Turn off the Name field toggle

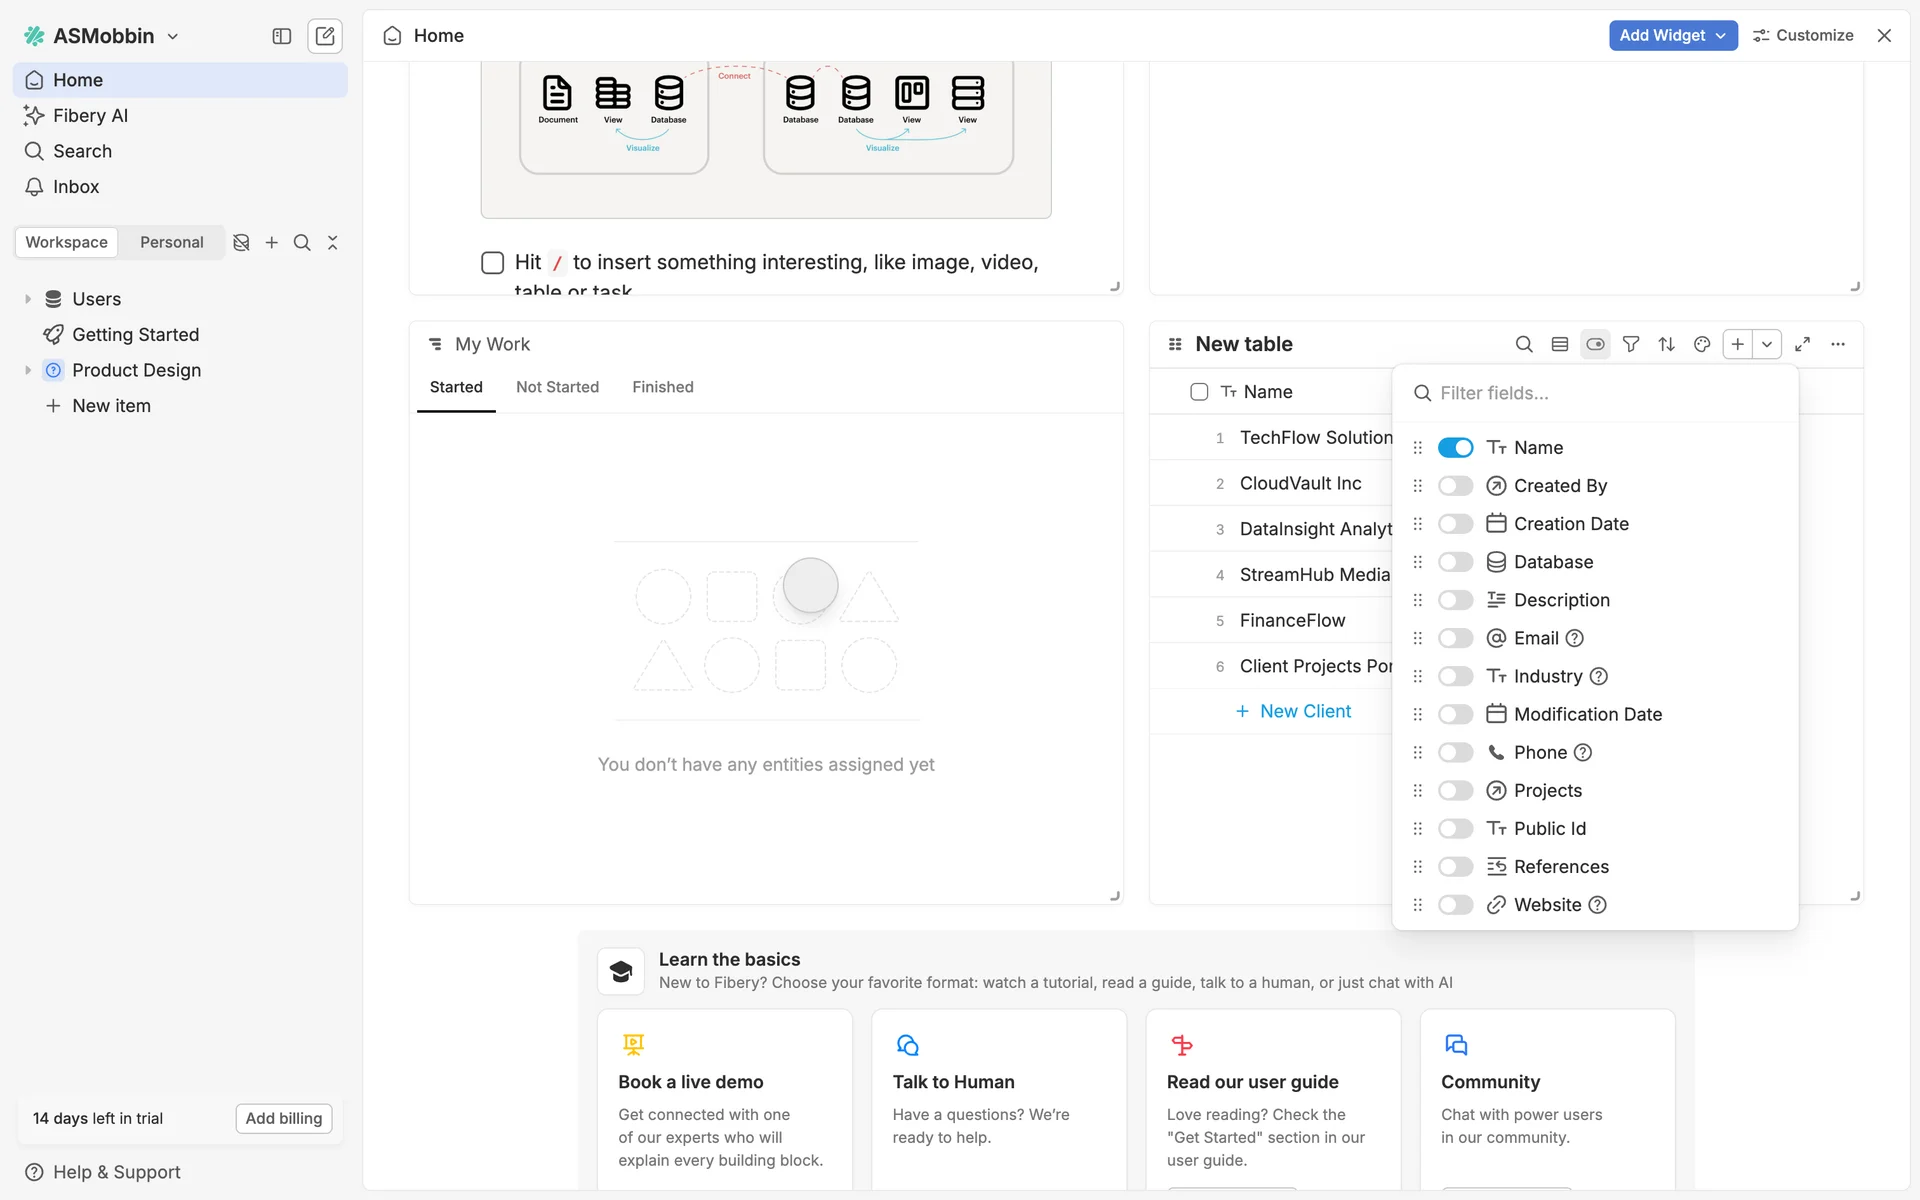[1455, 448]
